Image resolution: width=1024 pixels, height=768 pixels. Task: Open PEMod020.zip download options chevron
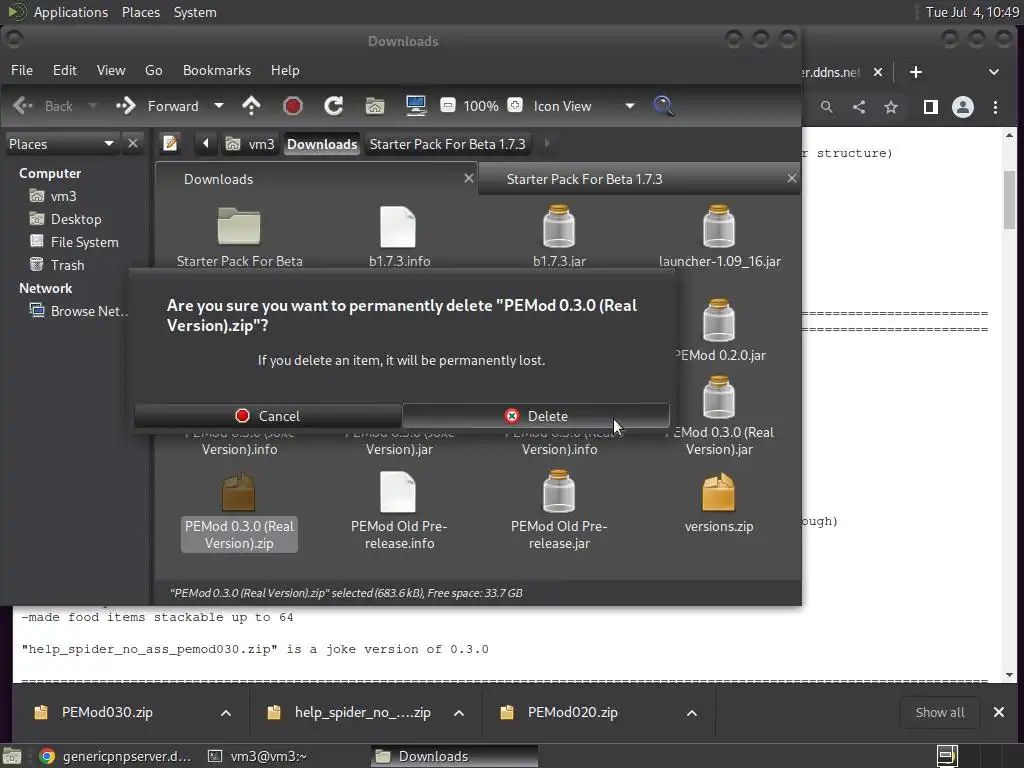coord(692,712)
